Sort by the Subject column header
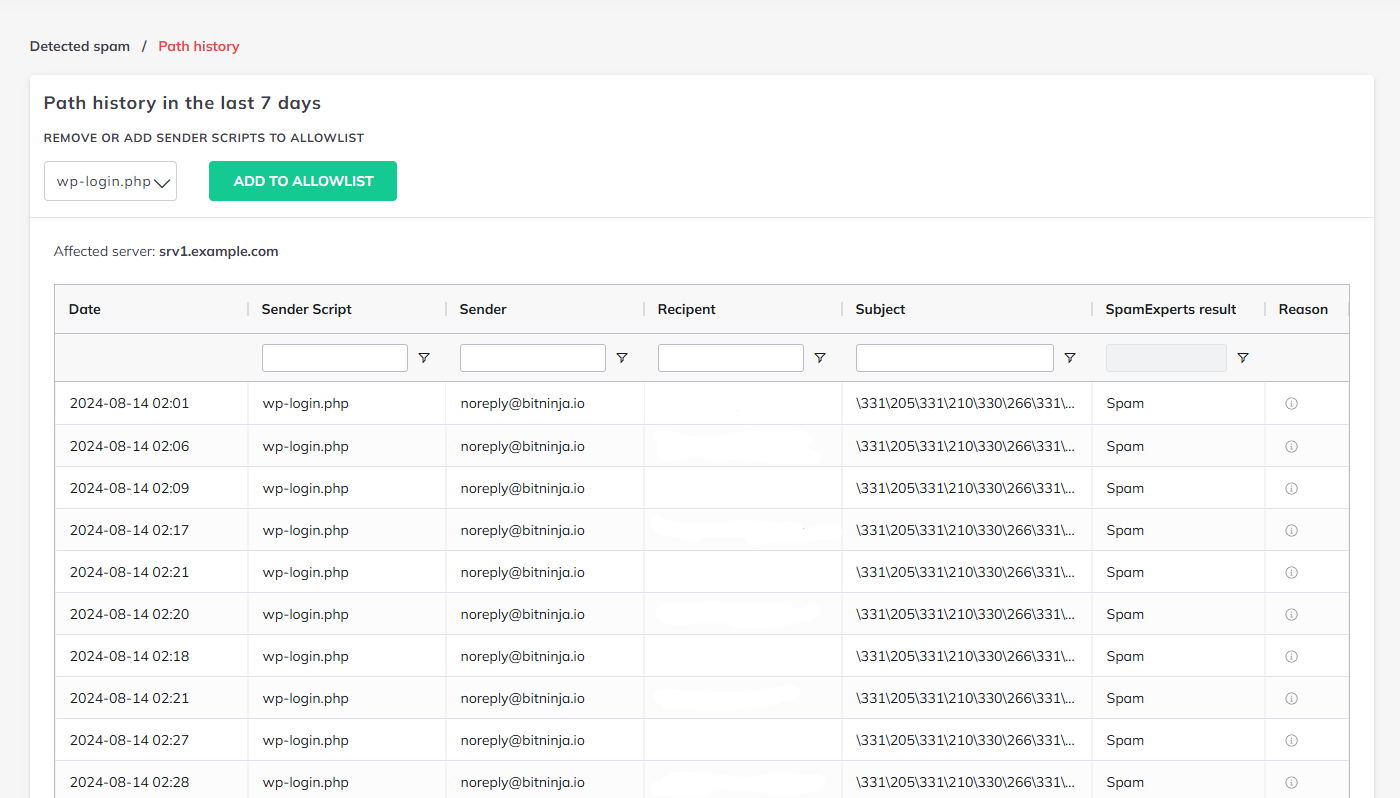This screenshot has height=798, width=1400. coord(881,309)
